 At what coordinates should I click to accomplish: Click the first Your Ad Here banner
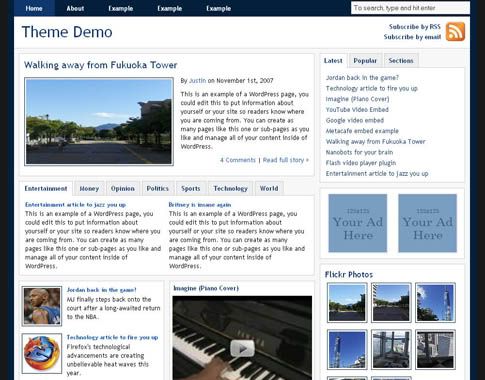coord(358,223)
